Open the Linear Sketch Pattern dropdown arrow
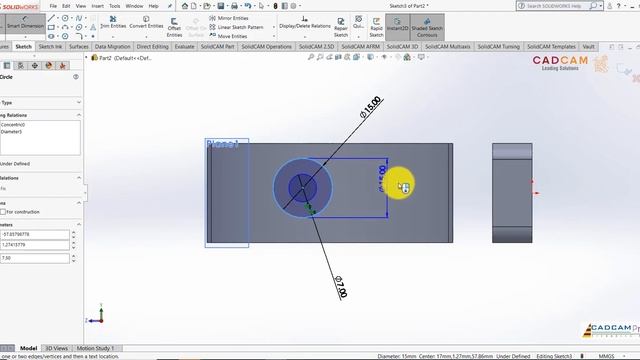Viewport: 640px width, 360px height. (273, 27)
